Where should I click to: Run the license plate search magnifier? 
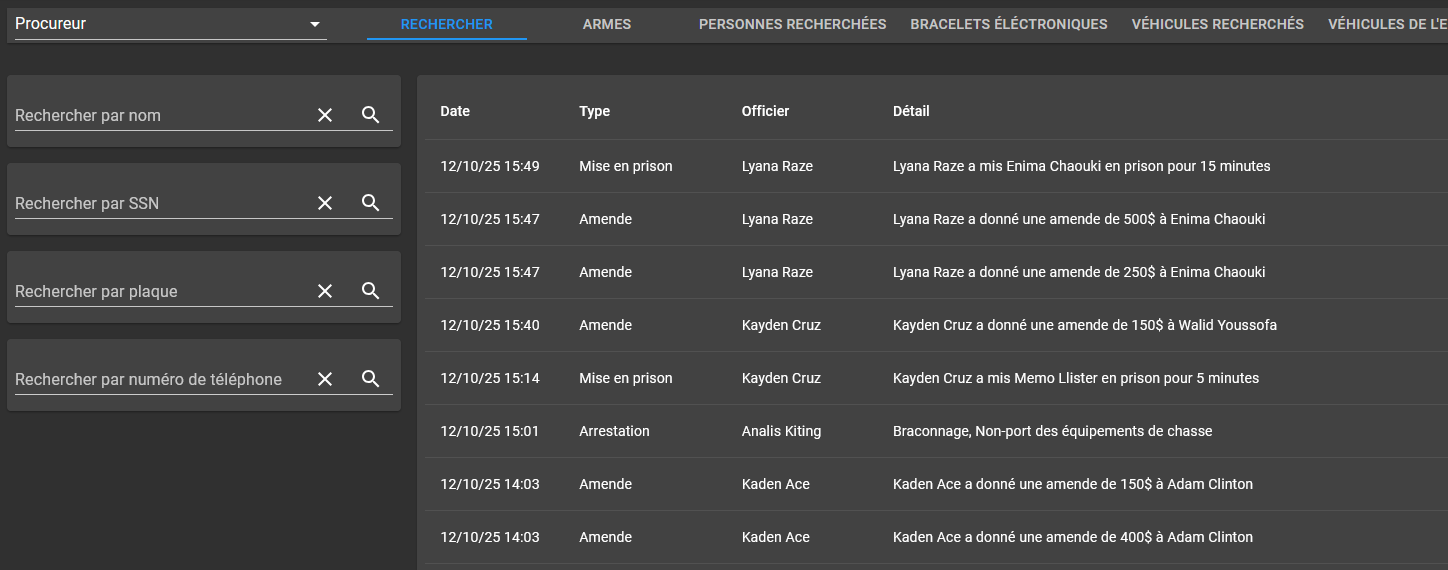tap(371, 291)
